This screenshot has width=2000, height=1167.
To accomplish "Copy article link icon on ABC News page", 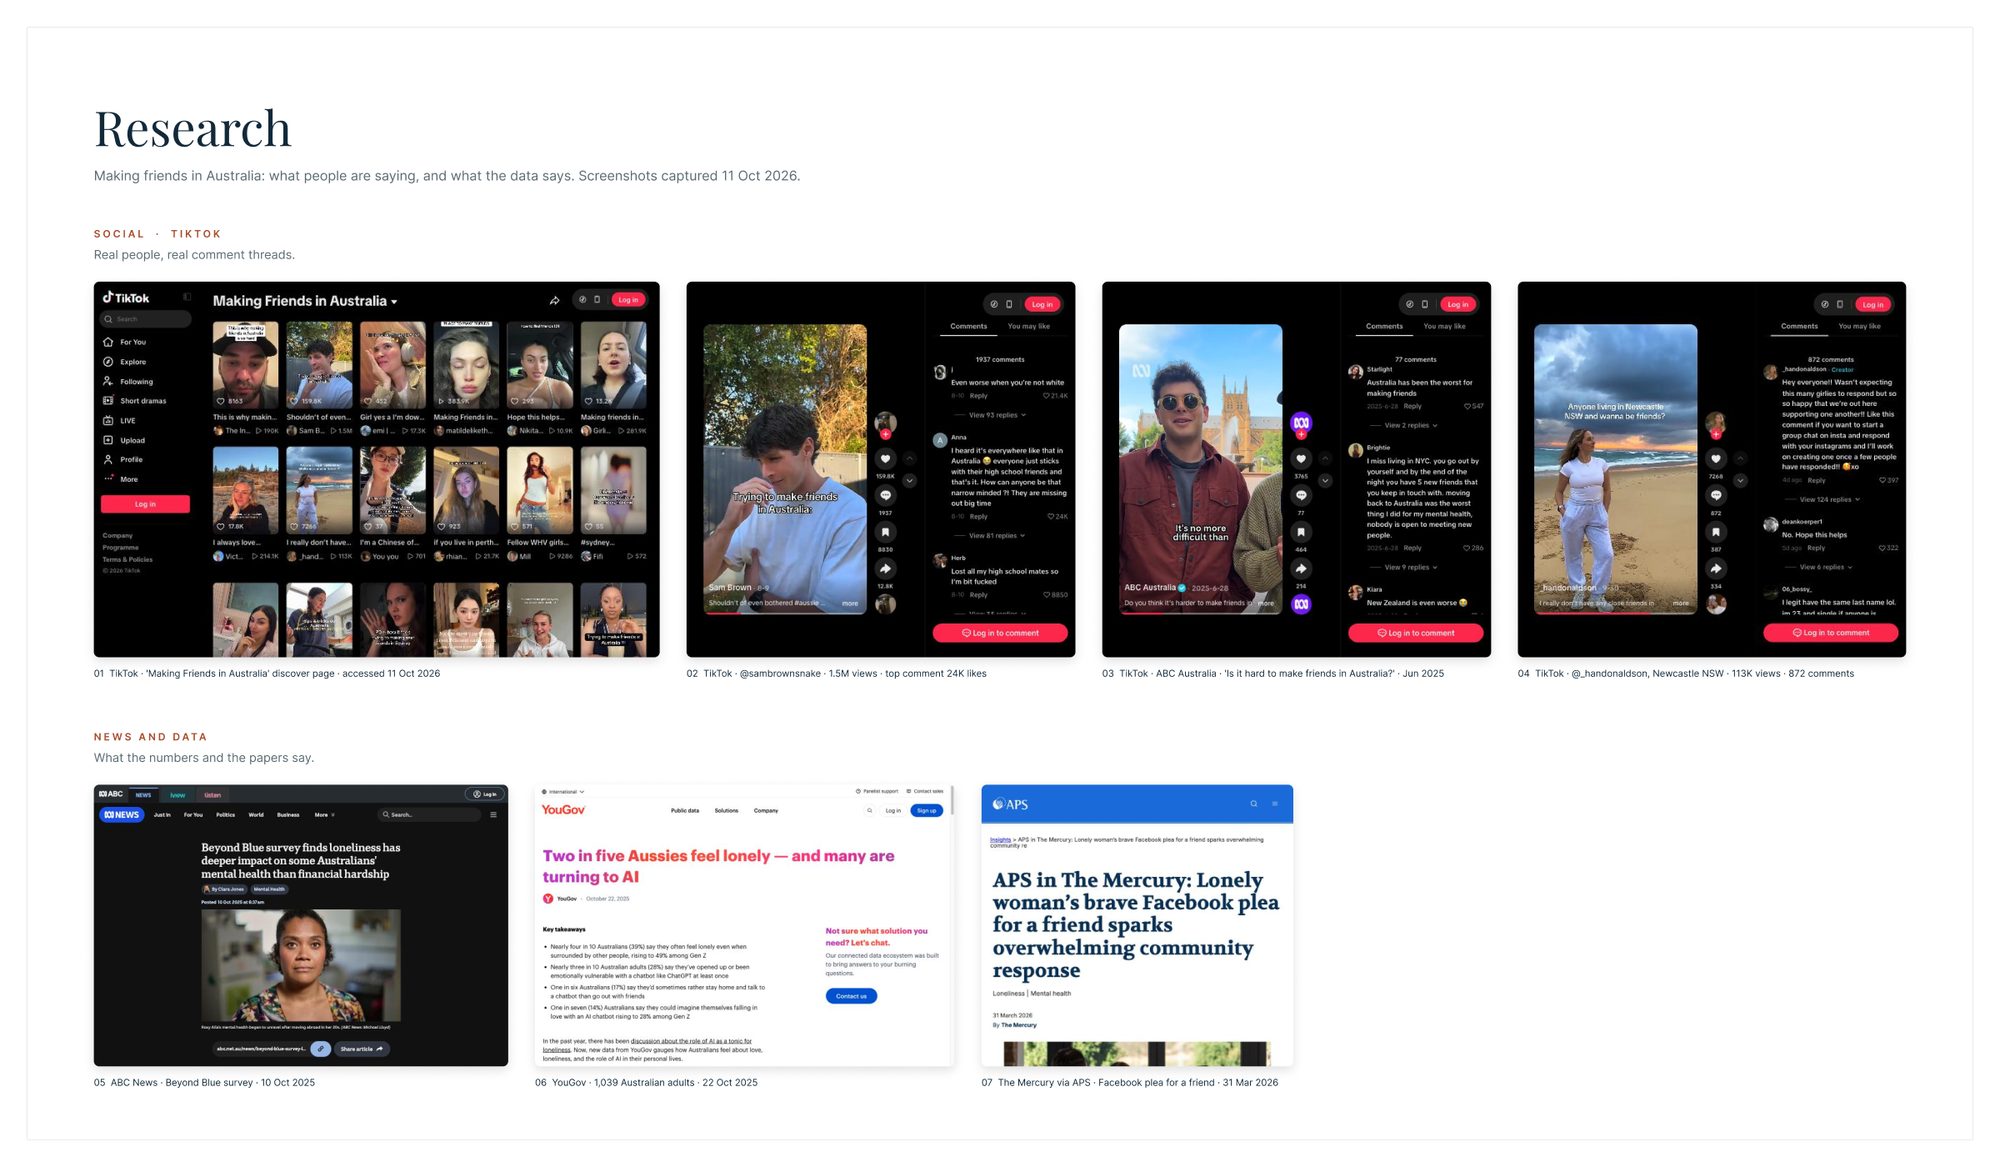I will pyautogui.click(x=320, y=1049).
